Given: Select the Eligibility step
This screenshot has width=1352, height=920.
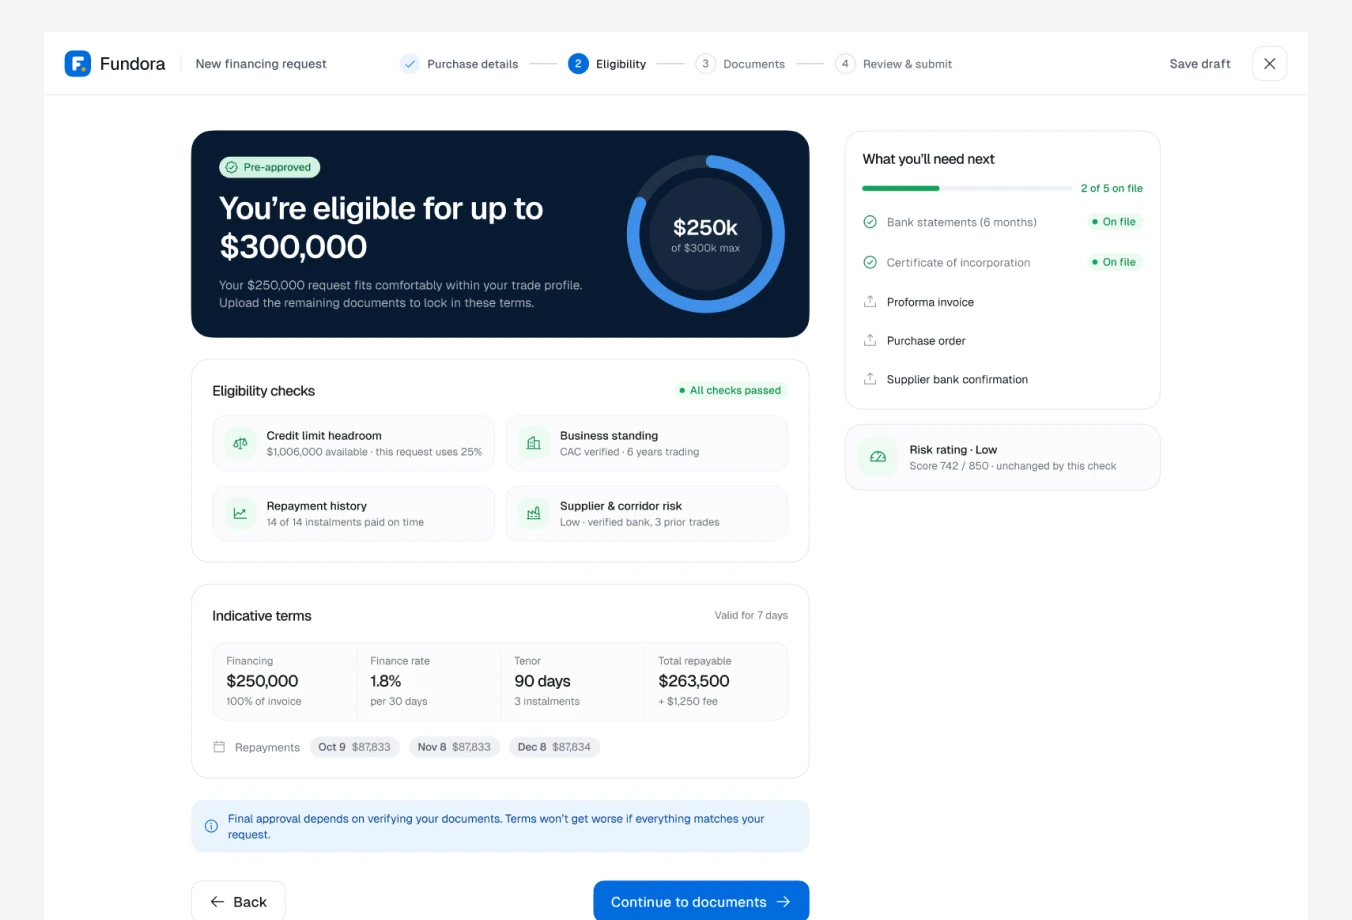Looking at the screenshot, I should tap(607, 64).
